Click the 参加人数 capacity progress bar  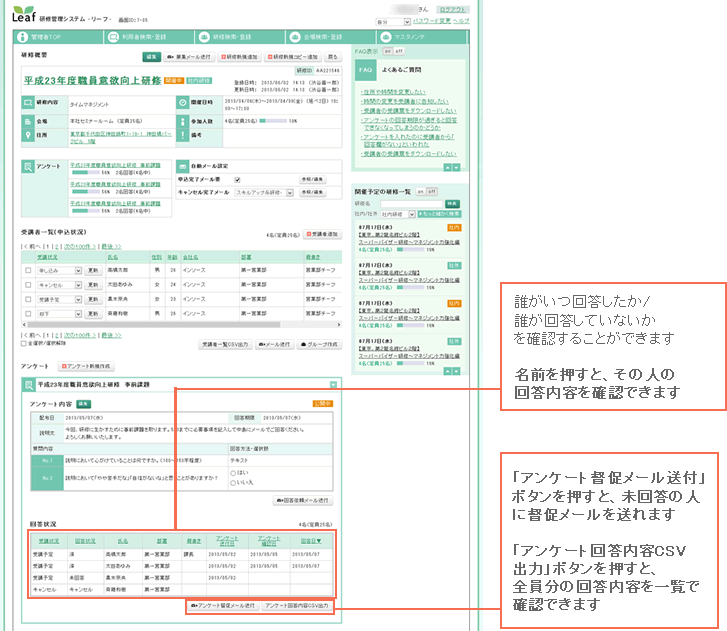click(x=273, y=121)
